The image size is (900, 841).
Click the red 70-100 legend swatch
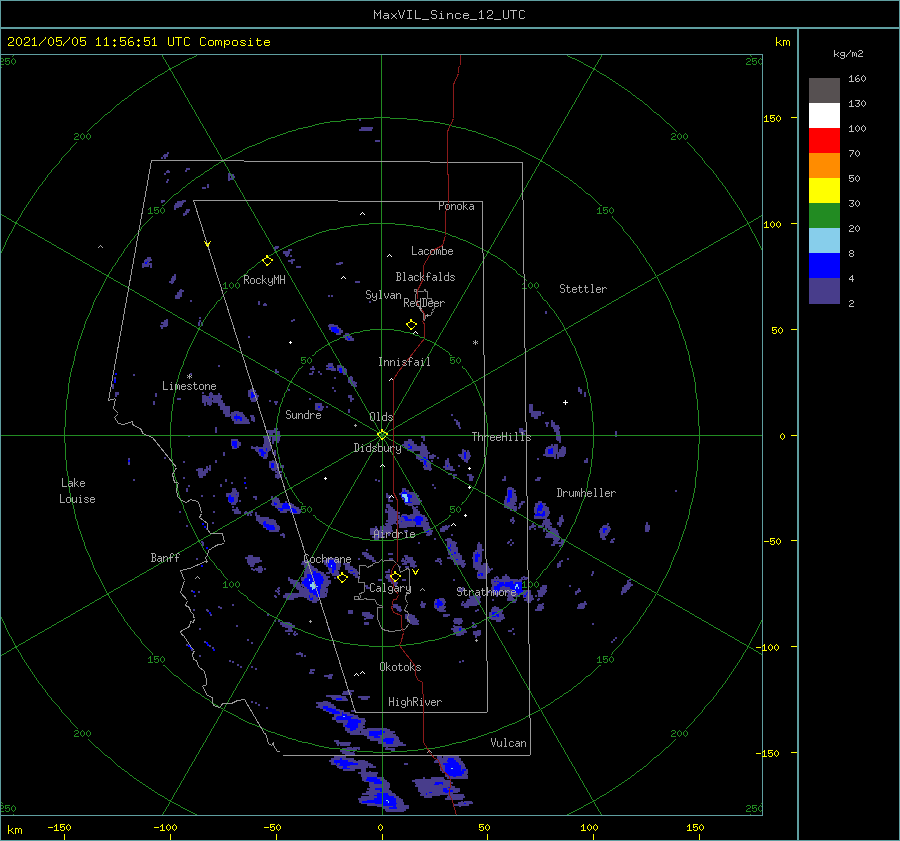[824, 141]
